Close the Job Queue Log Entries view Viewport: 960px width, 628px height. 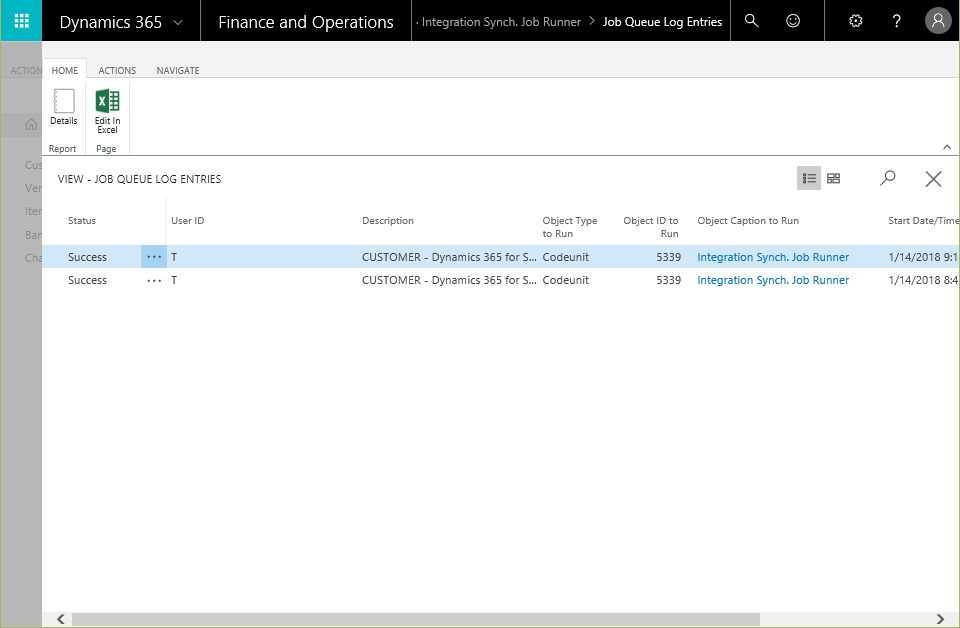tap(933, 179)
